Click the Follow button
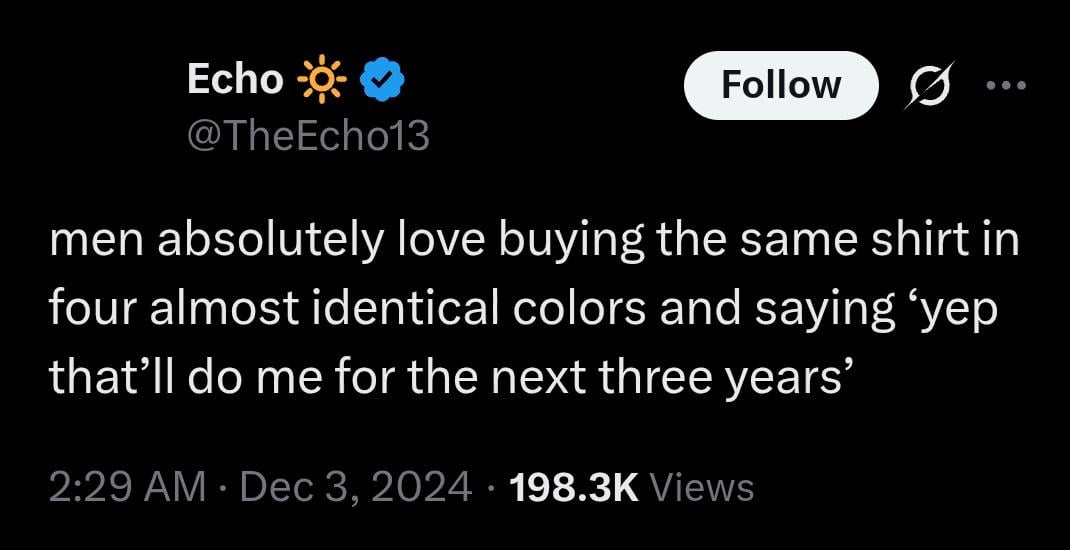The image size is (1070, 550). 781,85
